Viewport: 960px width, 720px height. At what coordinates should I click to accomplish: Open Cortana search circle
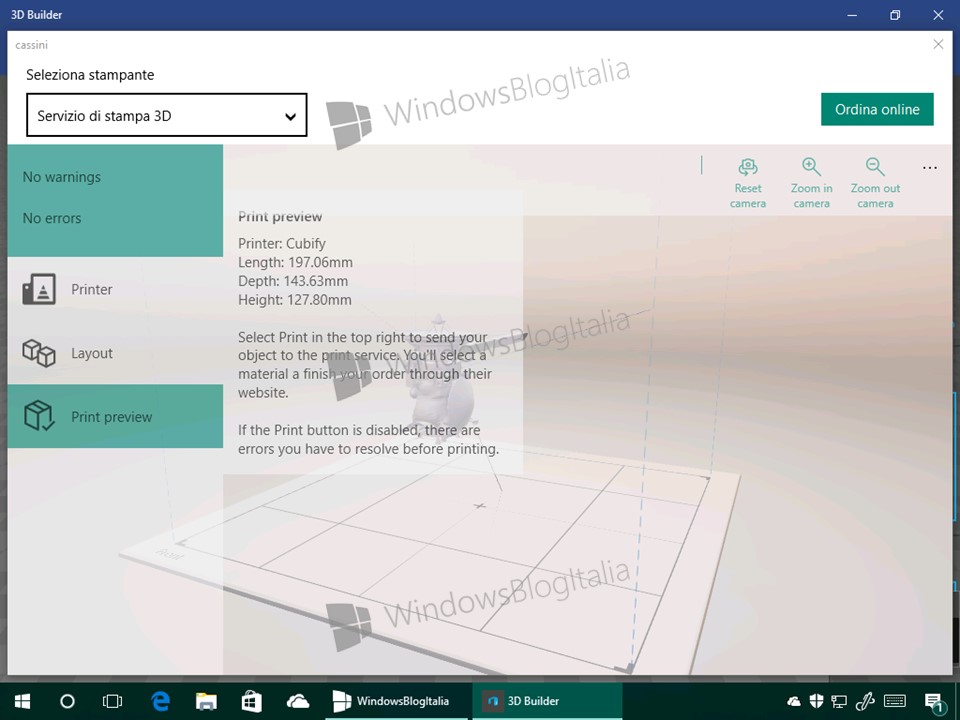(67, 701)
